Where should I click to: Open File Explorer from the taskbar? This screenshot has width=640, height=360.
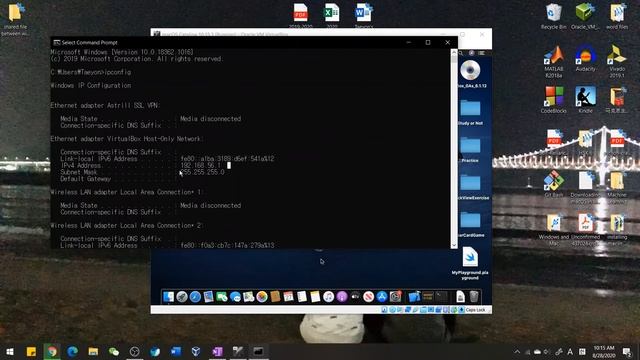(93, 351)
